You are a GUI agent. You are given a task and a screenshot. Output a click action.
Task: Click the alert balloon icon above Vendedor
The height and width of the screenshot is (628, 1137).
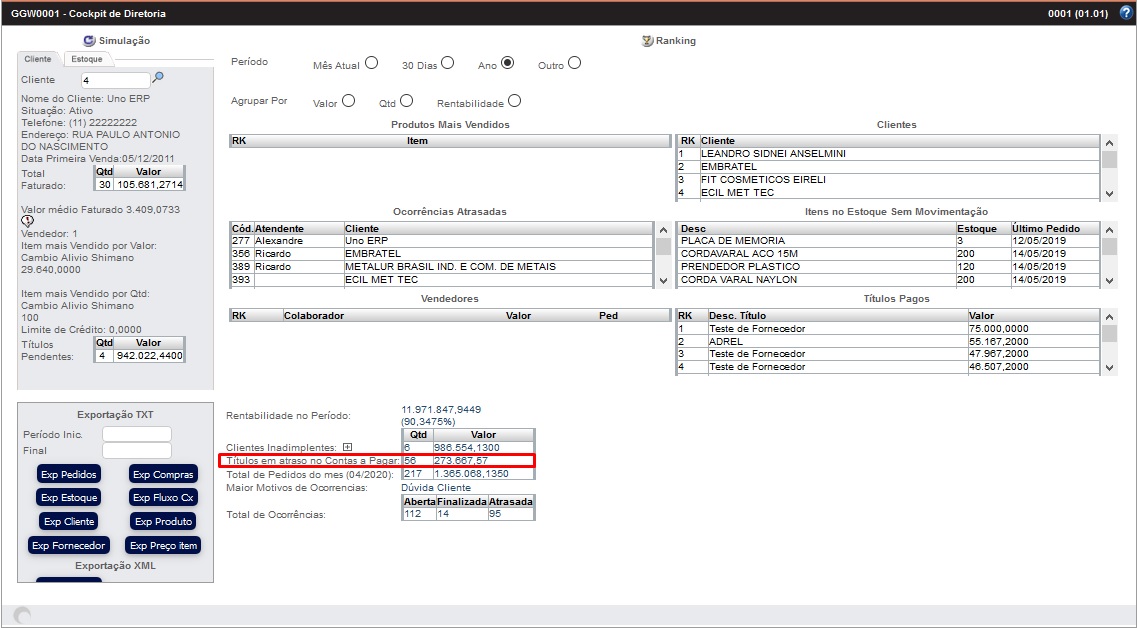(28, 221)
